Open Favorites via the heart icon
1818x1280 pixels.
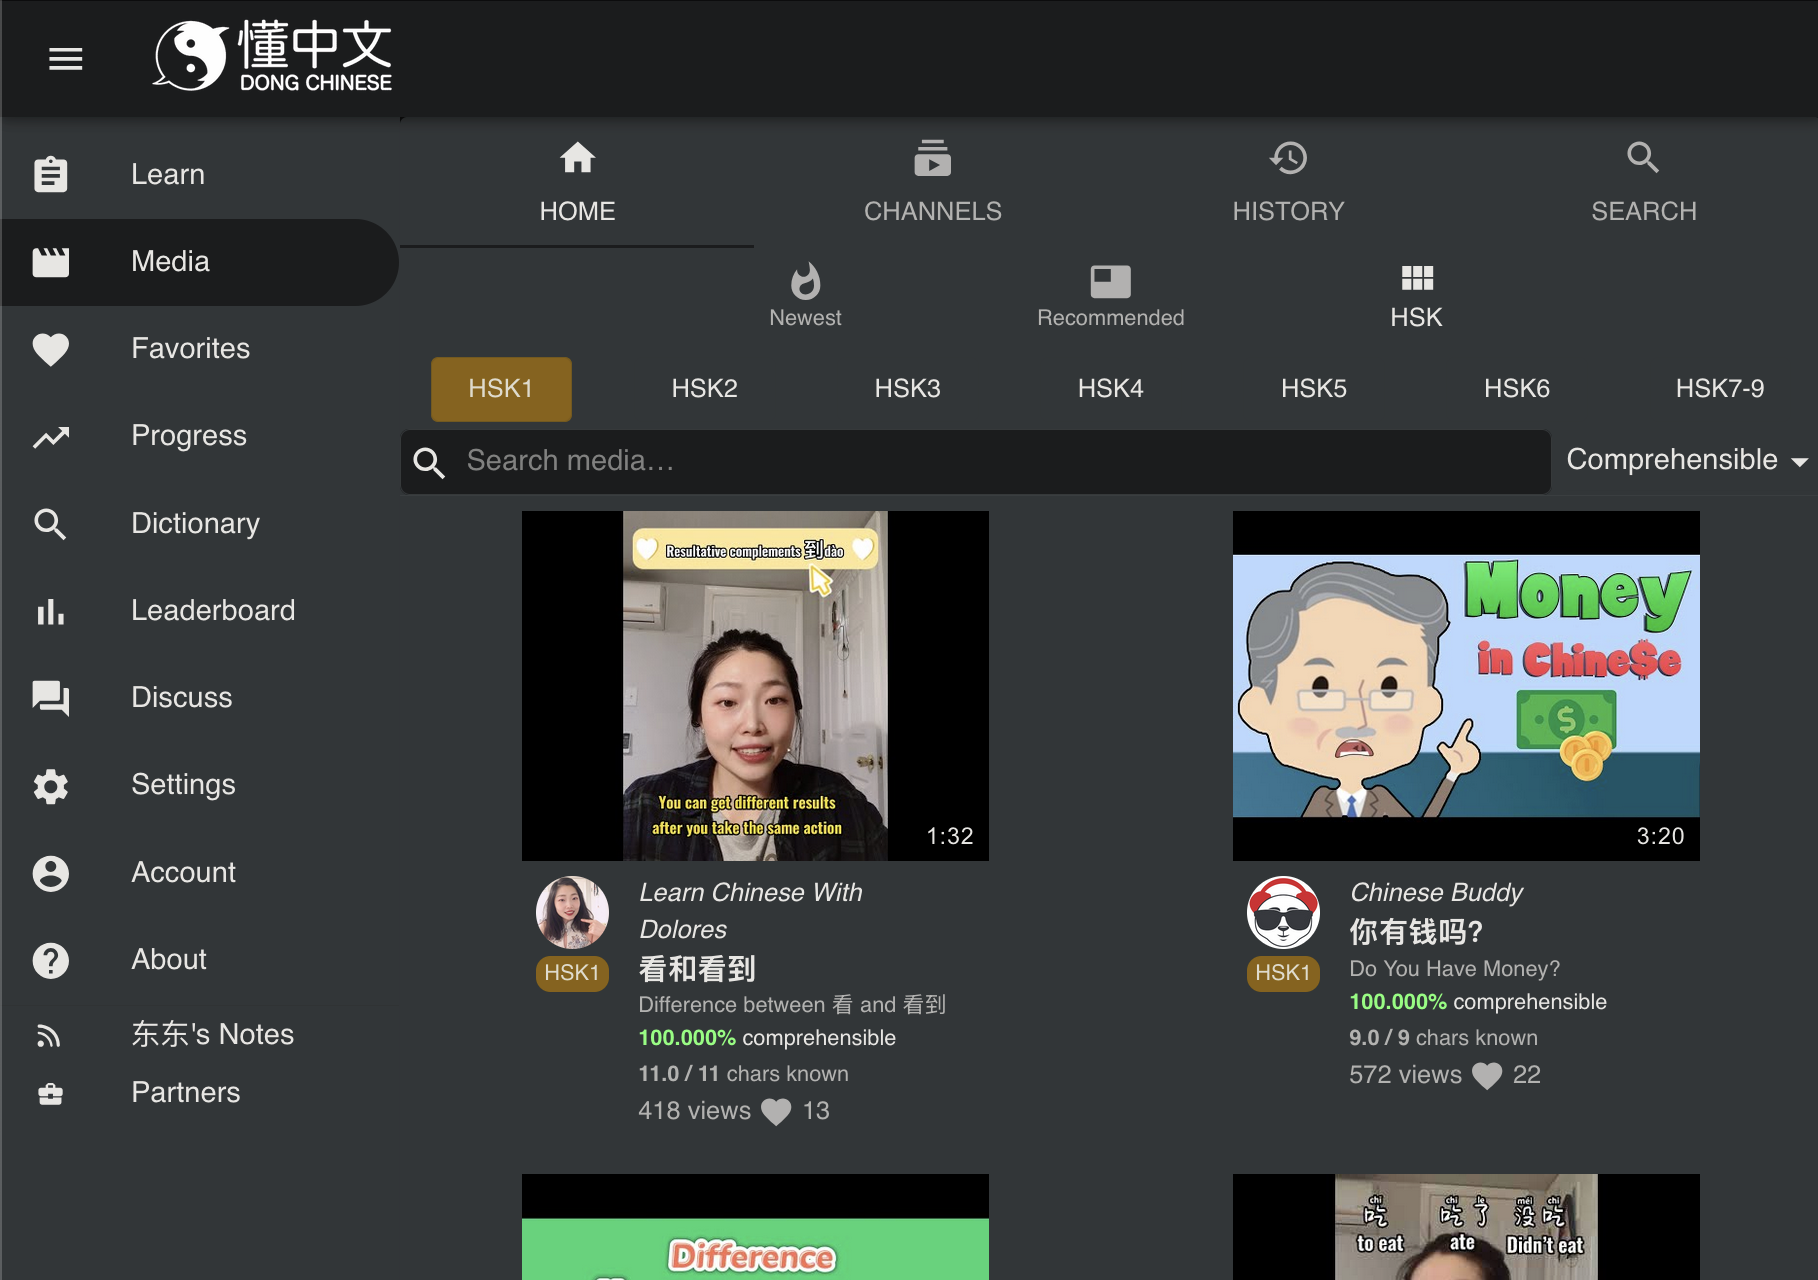click(x=51, y=349)
